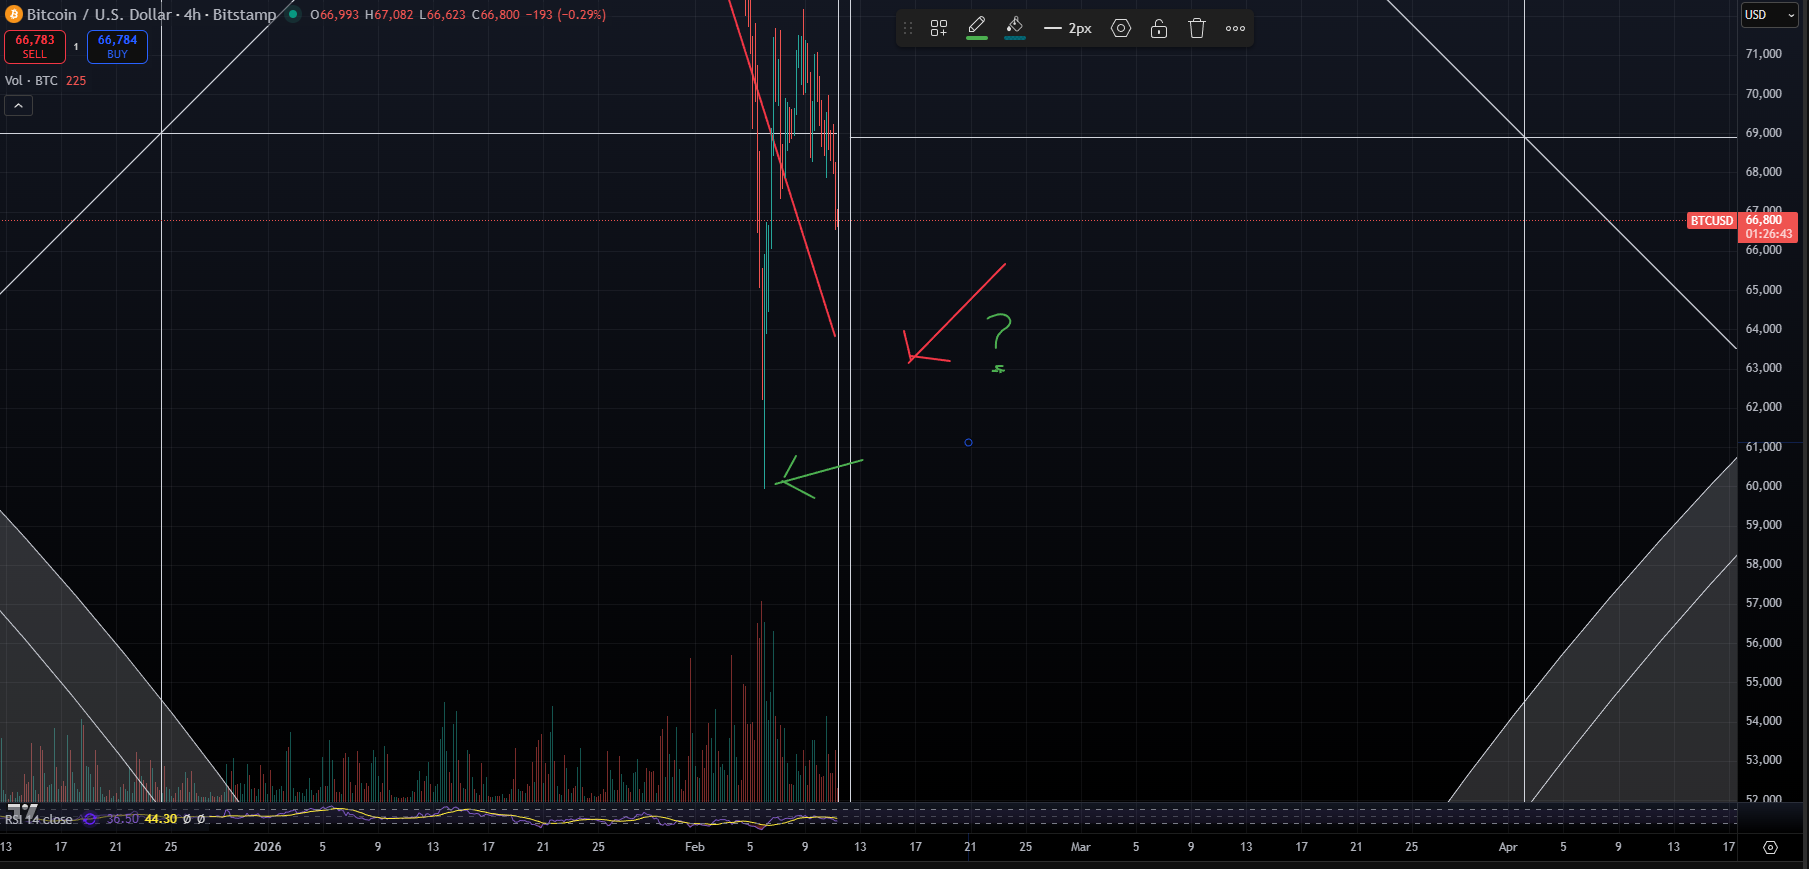The image size is (1809, 869).
Task: Change the brush background fill color (bucket icon)
Action: click(1015, 27)
